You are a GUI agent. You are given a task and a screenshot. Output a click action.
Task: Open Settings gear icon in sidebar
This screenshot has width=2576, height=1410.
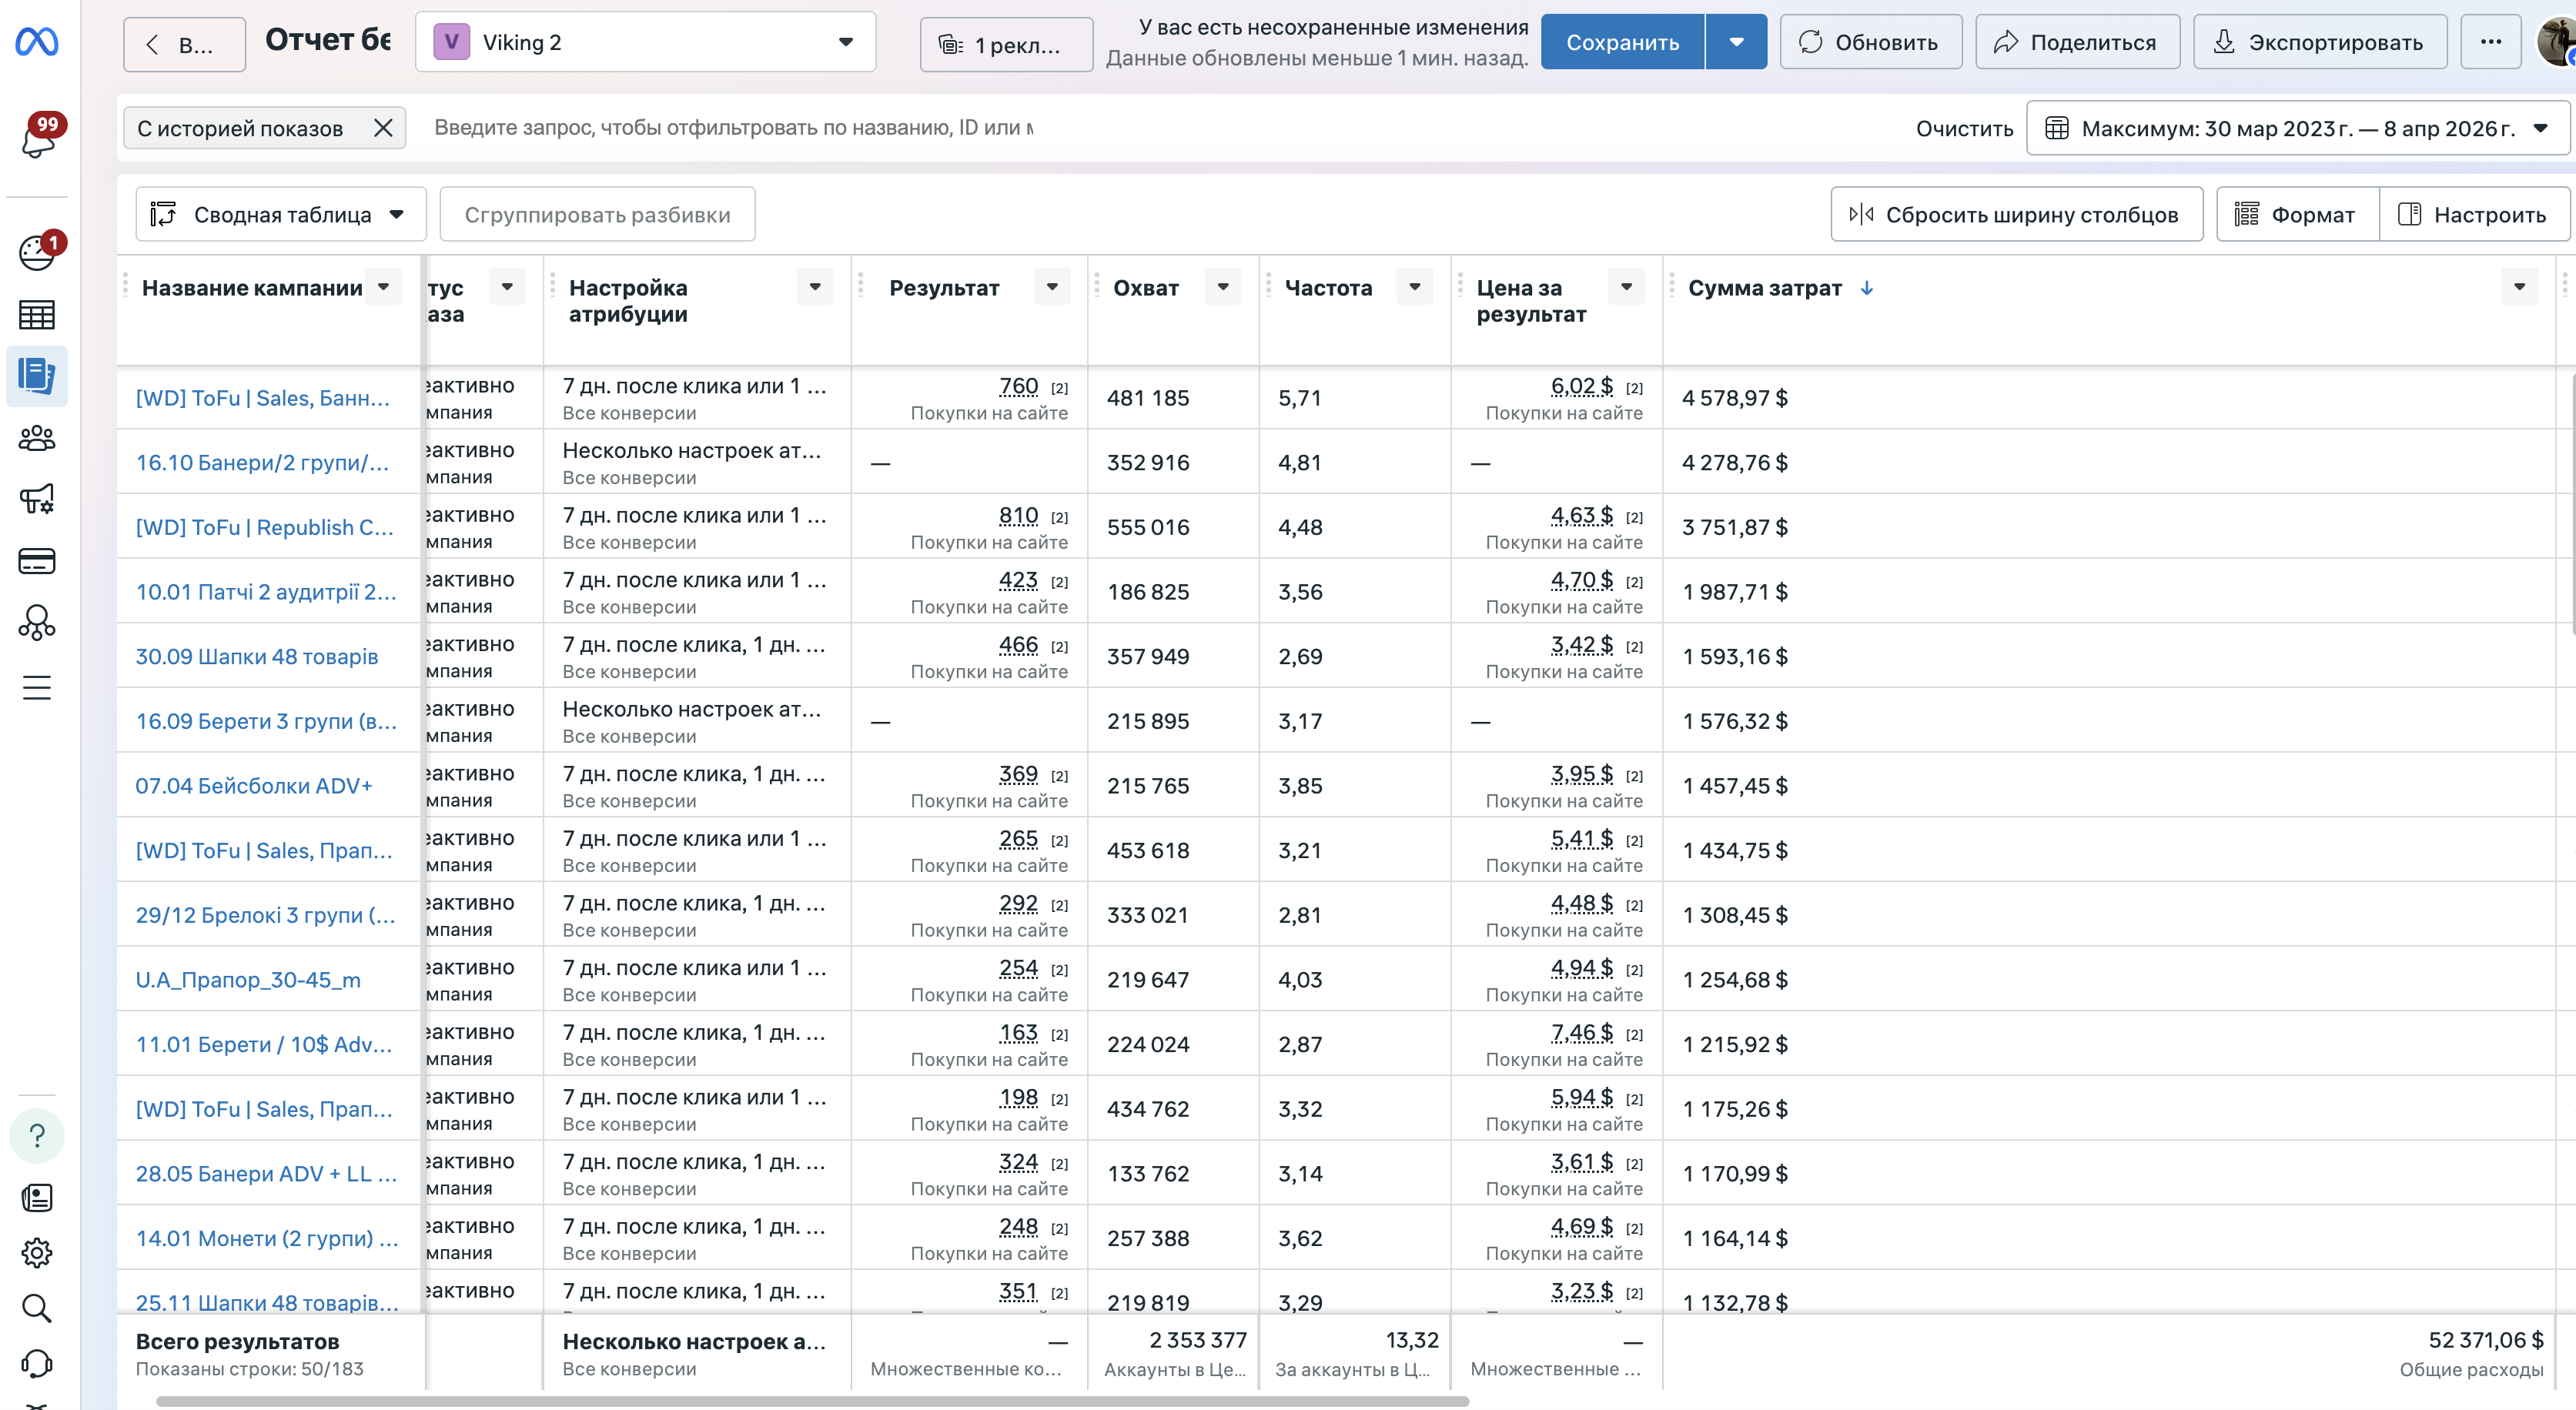37,1253
